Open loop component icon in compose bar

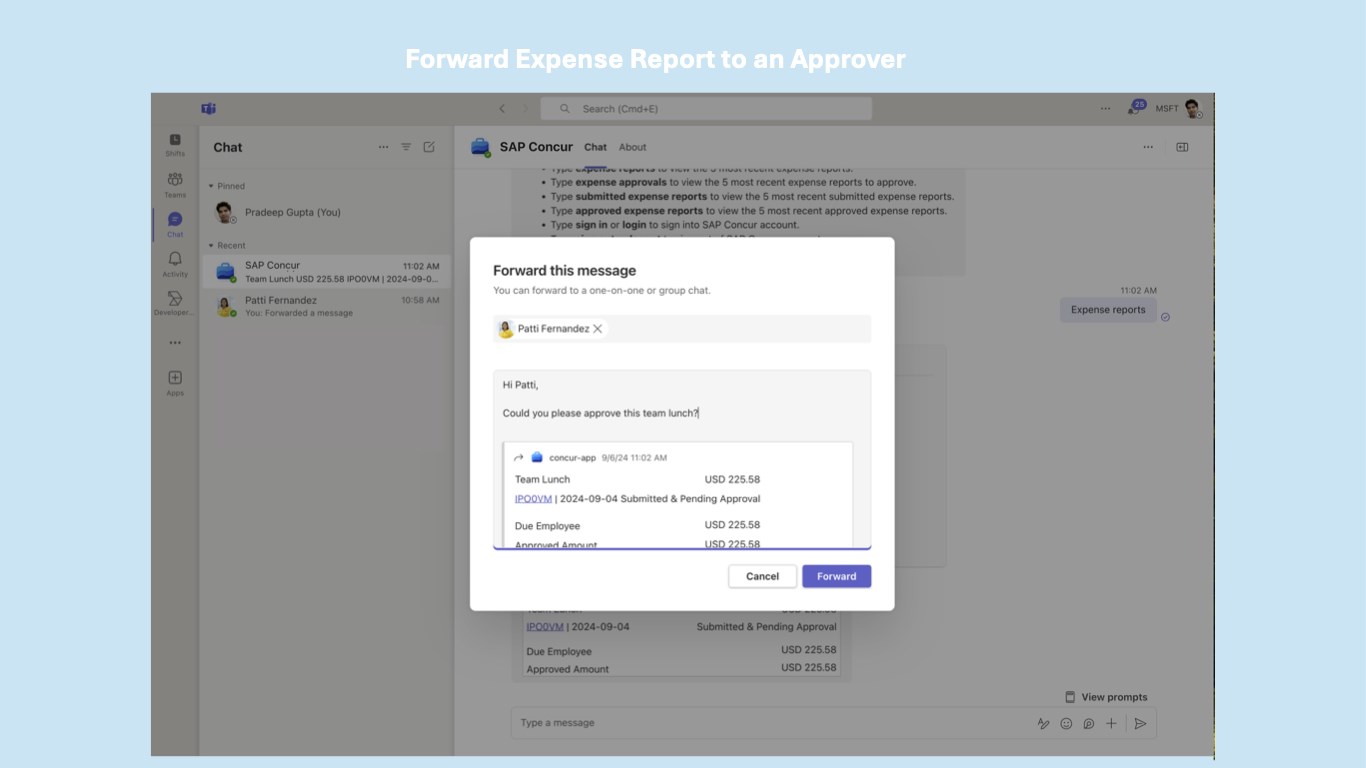pyautogui.click(x=1089, y=723)
